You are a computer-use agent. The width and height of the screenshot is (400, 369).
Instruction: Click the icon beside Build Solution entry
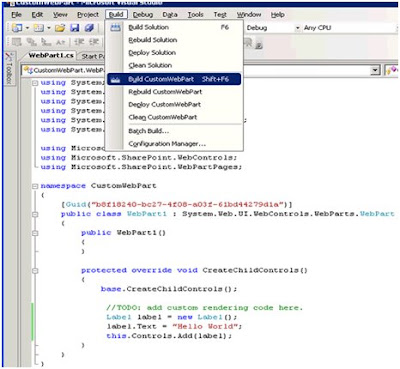click(x=115, y=27)
